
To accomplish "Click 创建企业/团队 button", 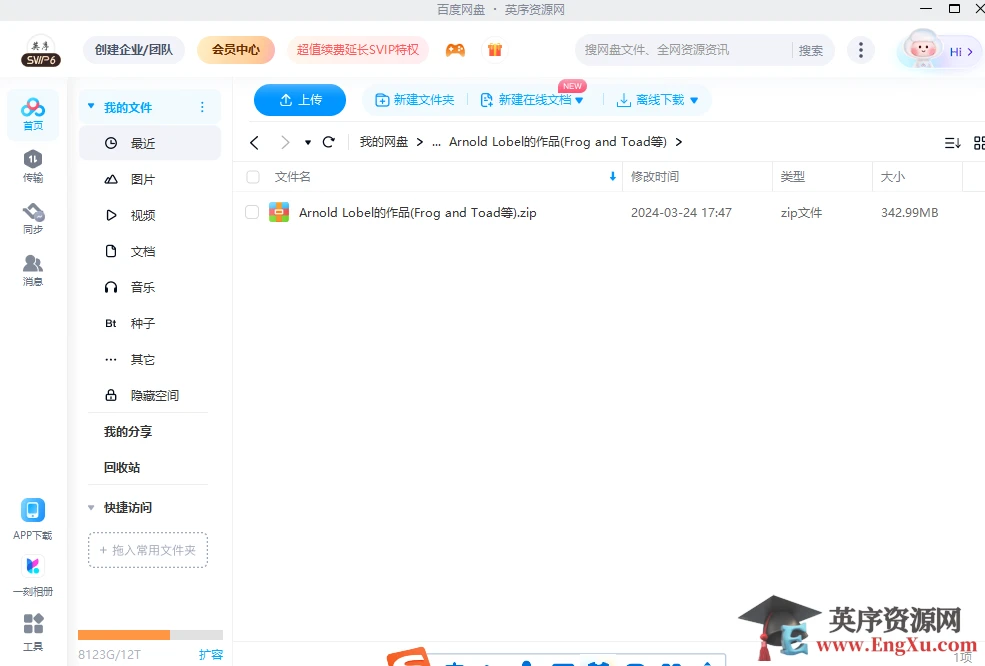I will tap(134, 50).
